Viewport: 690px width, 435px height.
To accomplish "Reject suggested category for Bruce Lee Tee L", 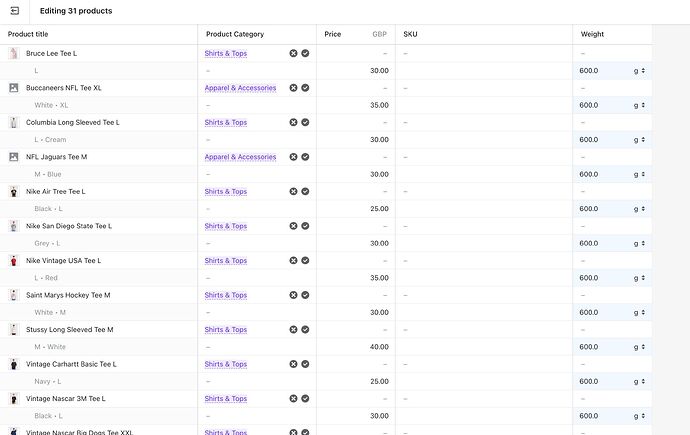I will [294, 53].
